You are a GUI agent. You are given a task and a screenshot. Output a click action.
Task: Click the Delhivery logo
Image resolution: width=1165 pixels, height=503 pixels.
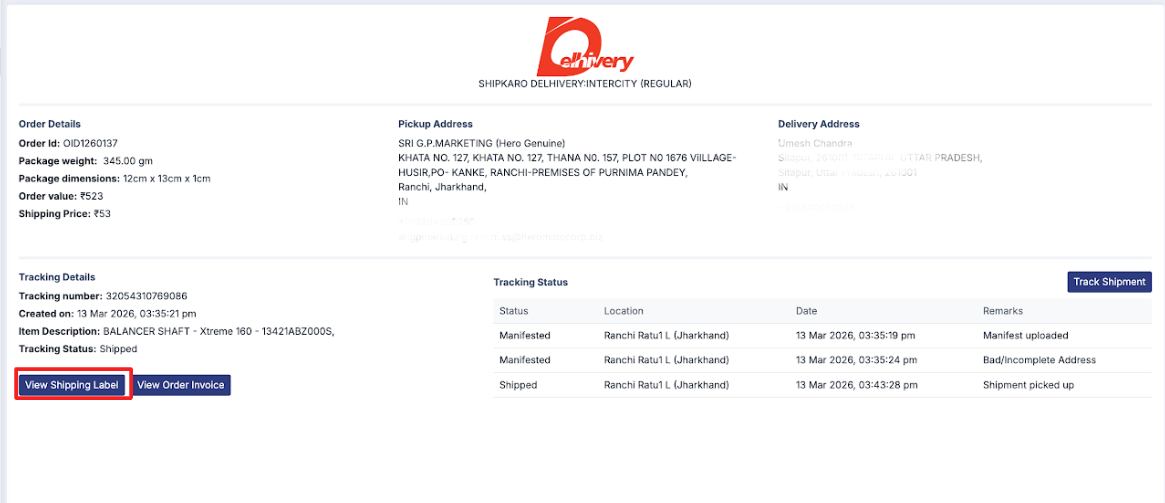(585, 46)
